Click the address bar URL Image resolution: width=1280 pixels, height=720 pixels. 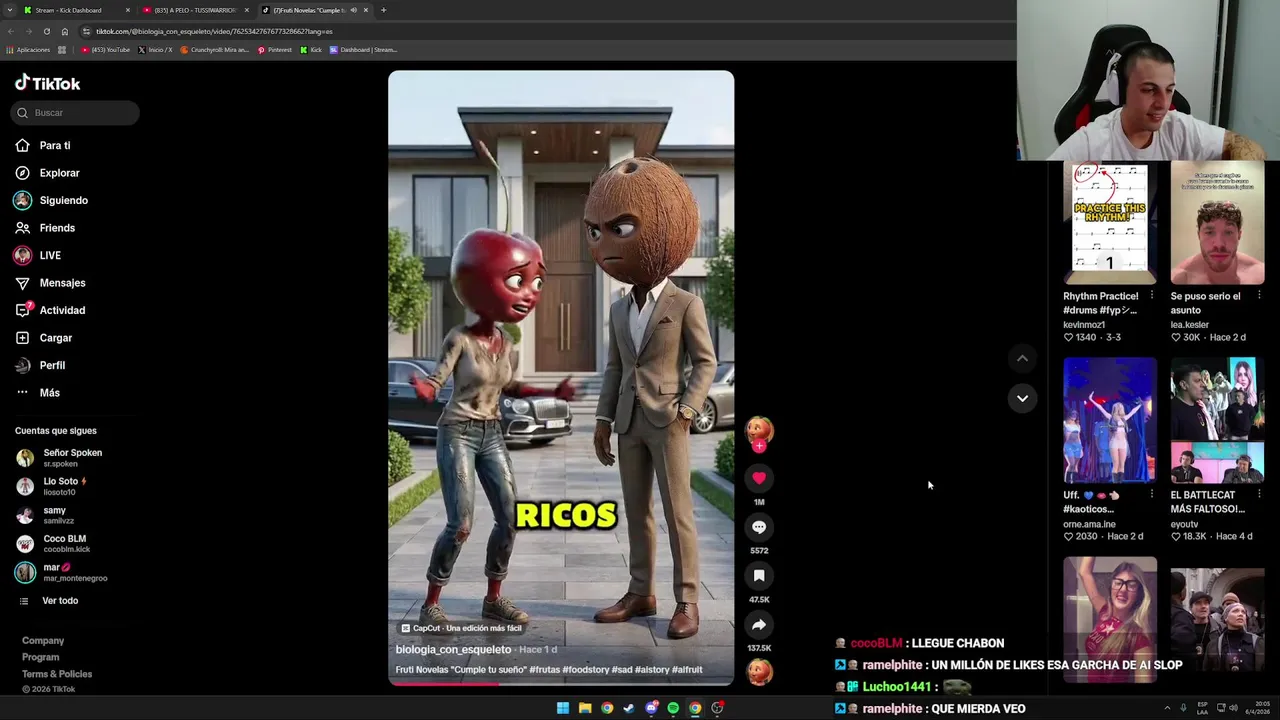[x=214, y=31]
